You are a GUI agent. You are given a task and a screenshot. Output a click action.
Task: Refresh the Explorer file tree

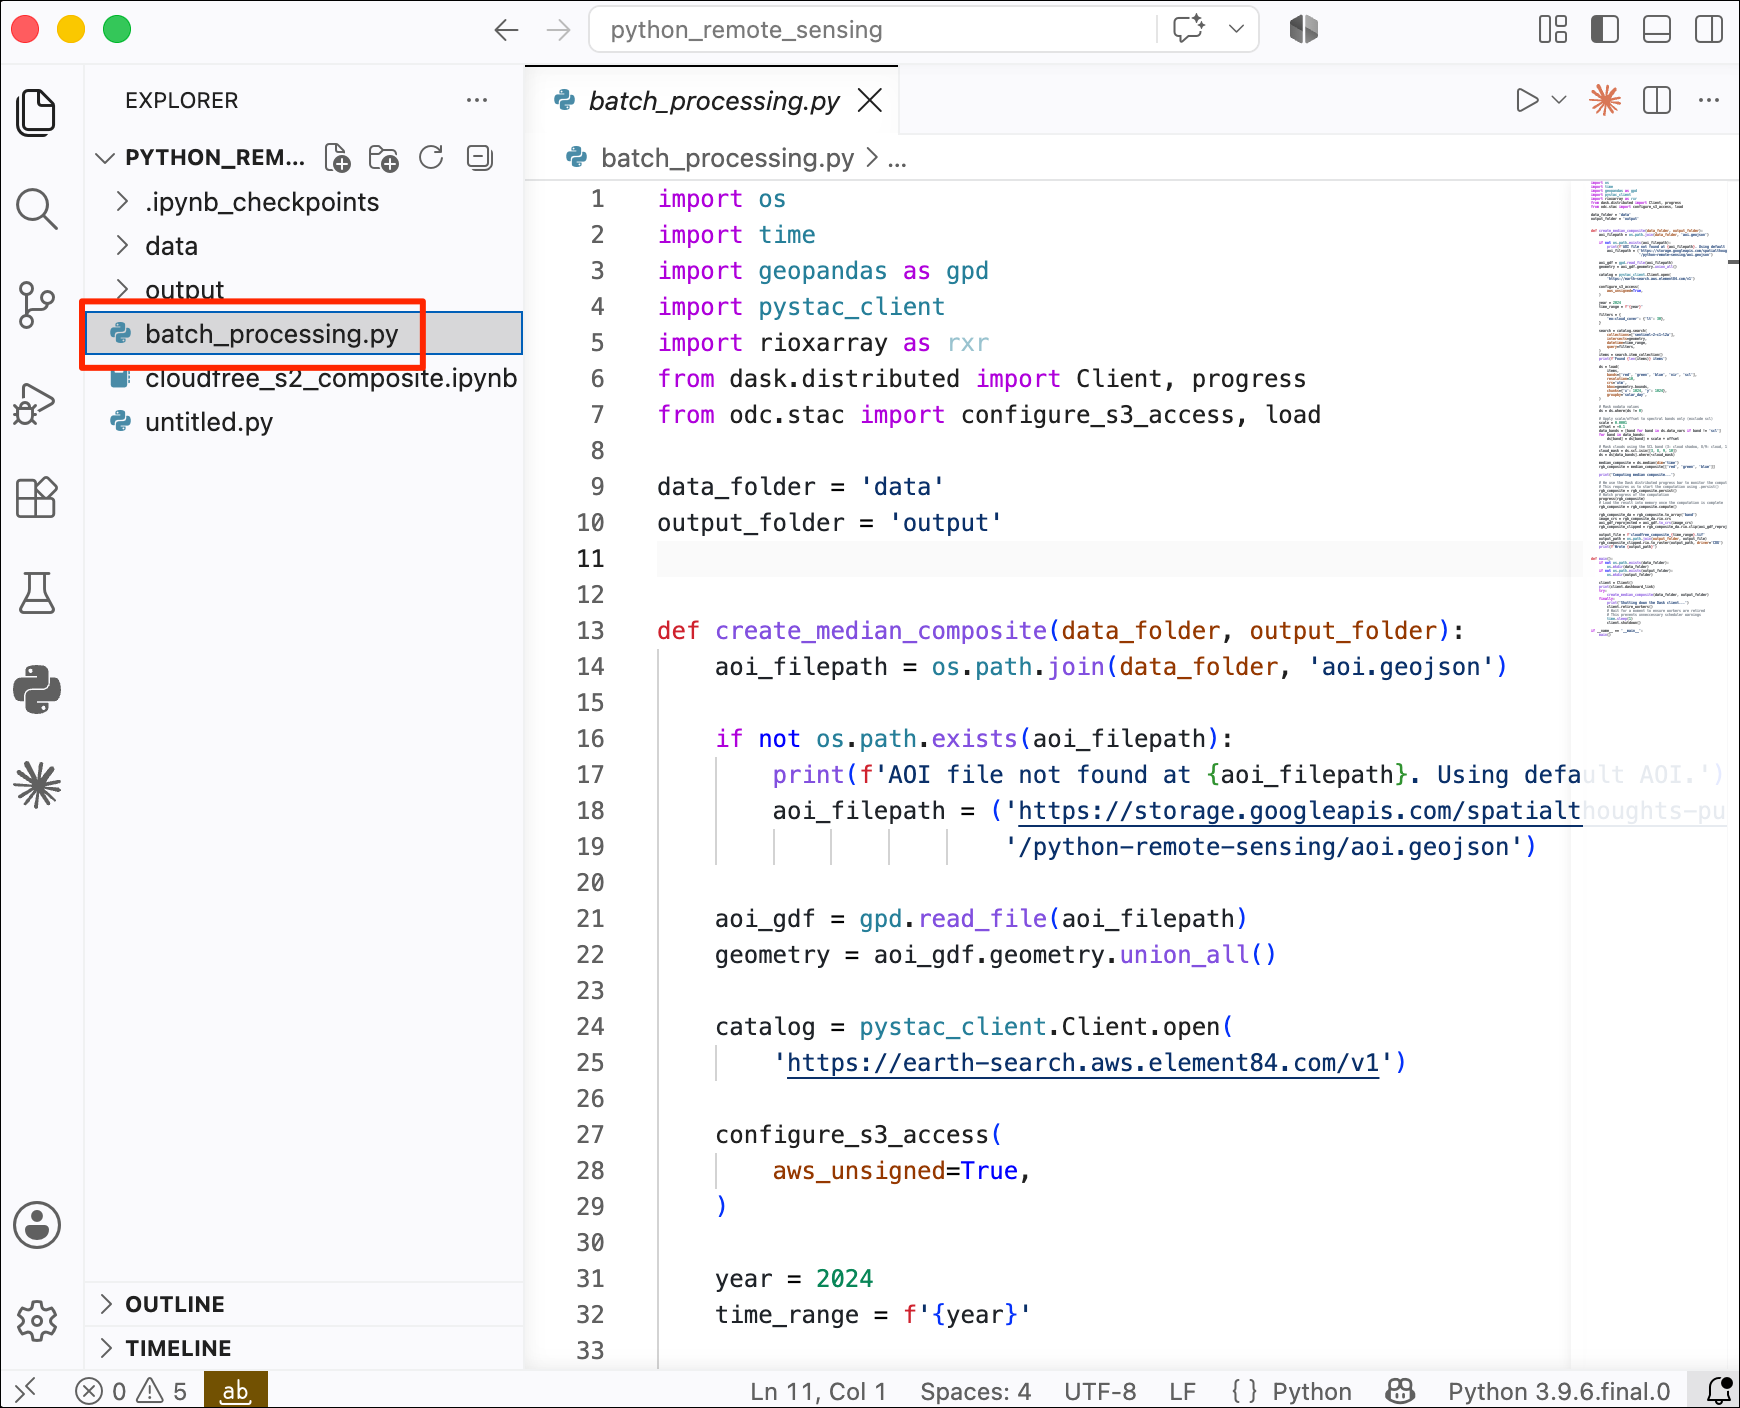(x=431, y=157)
